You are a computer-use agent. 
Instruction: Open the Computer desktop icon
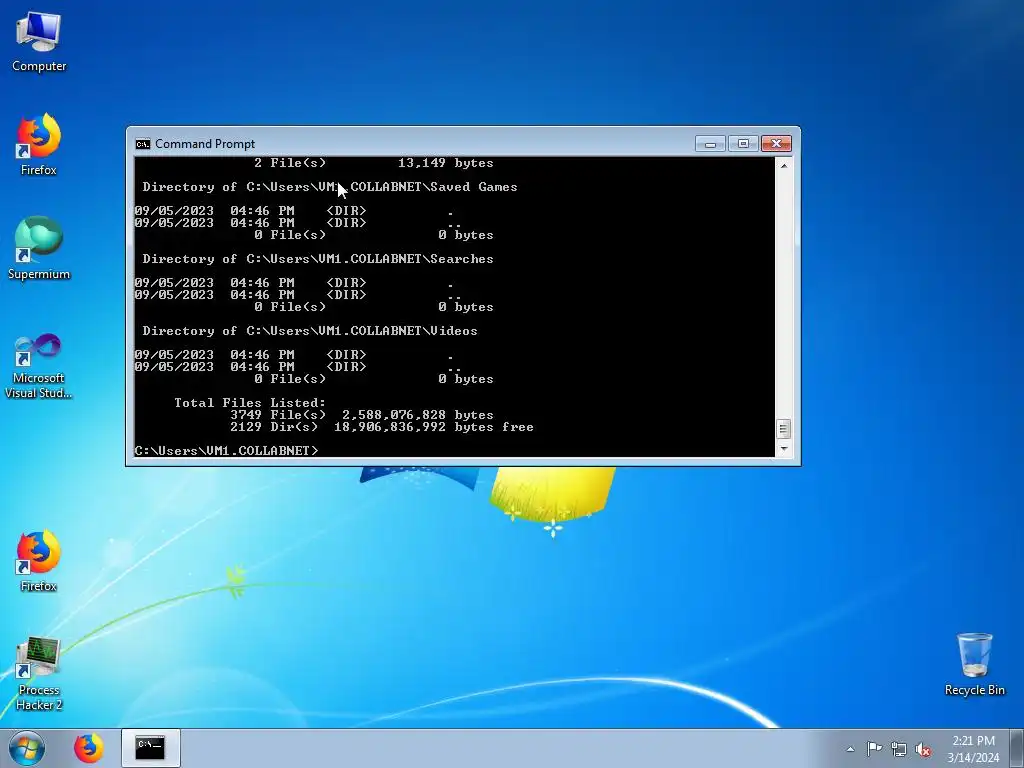39,42
